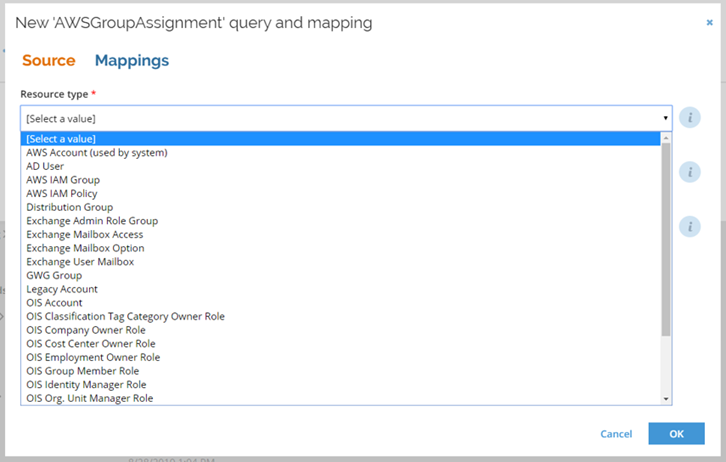The width and height of the screenshot is (726, 462).
Task: Collapse the Resource type dropdown arrow
Action: pos(665,118)
